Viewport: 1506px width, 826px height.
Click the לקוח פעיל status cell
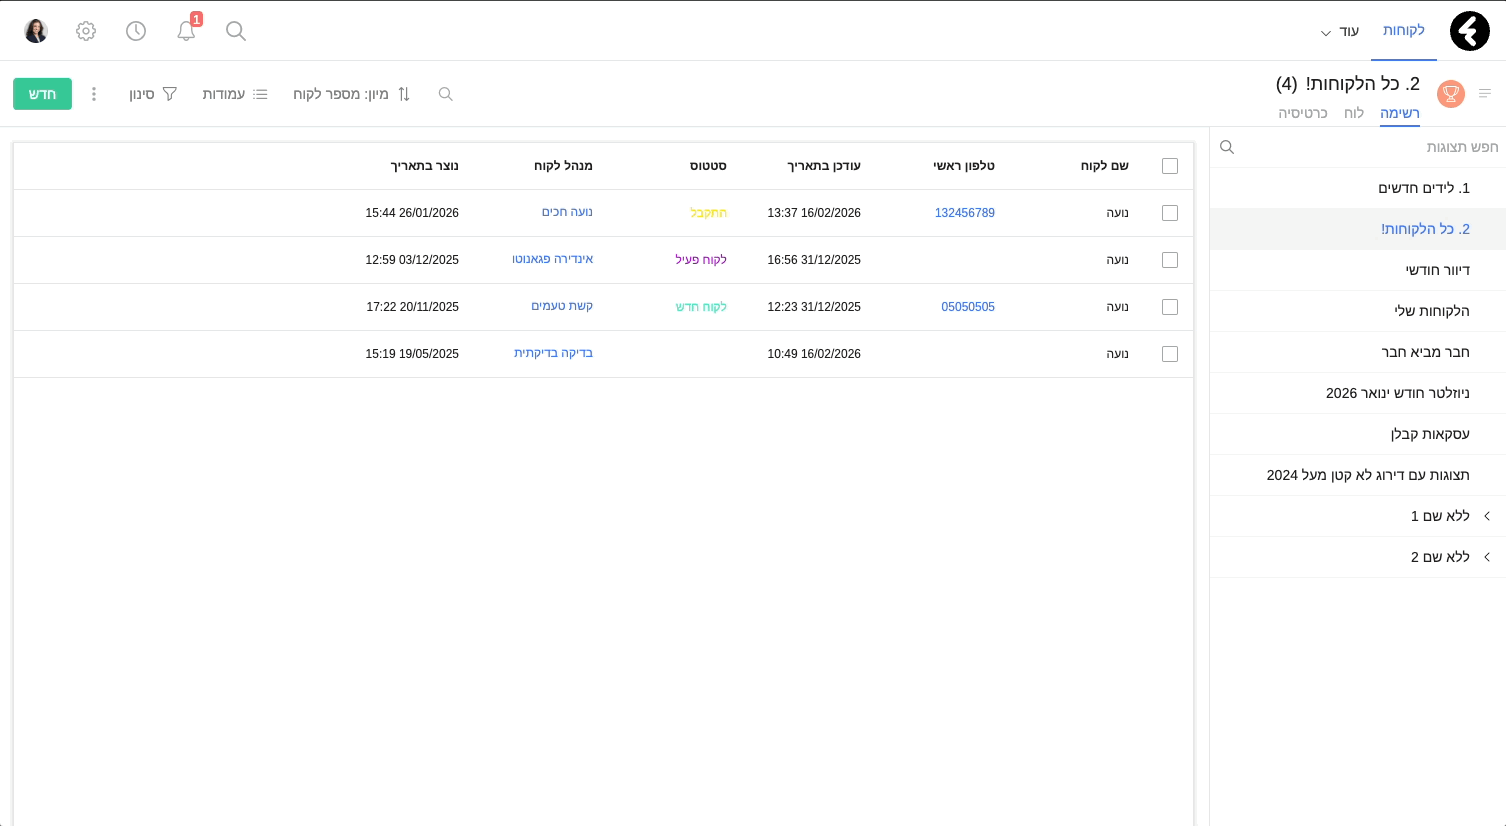tap(701, 260)
